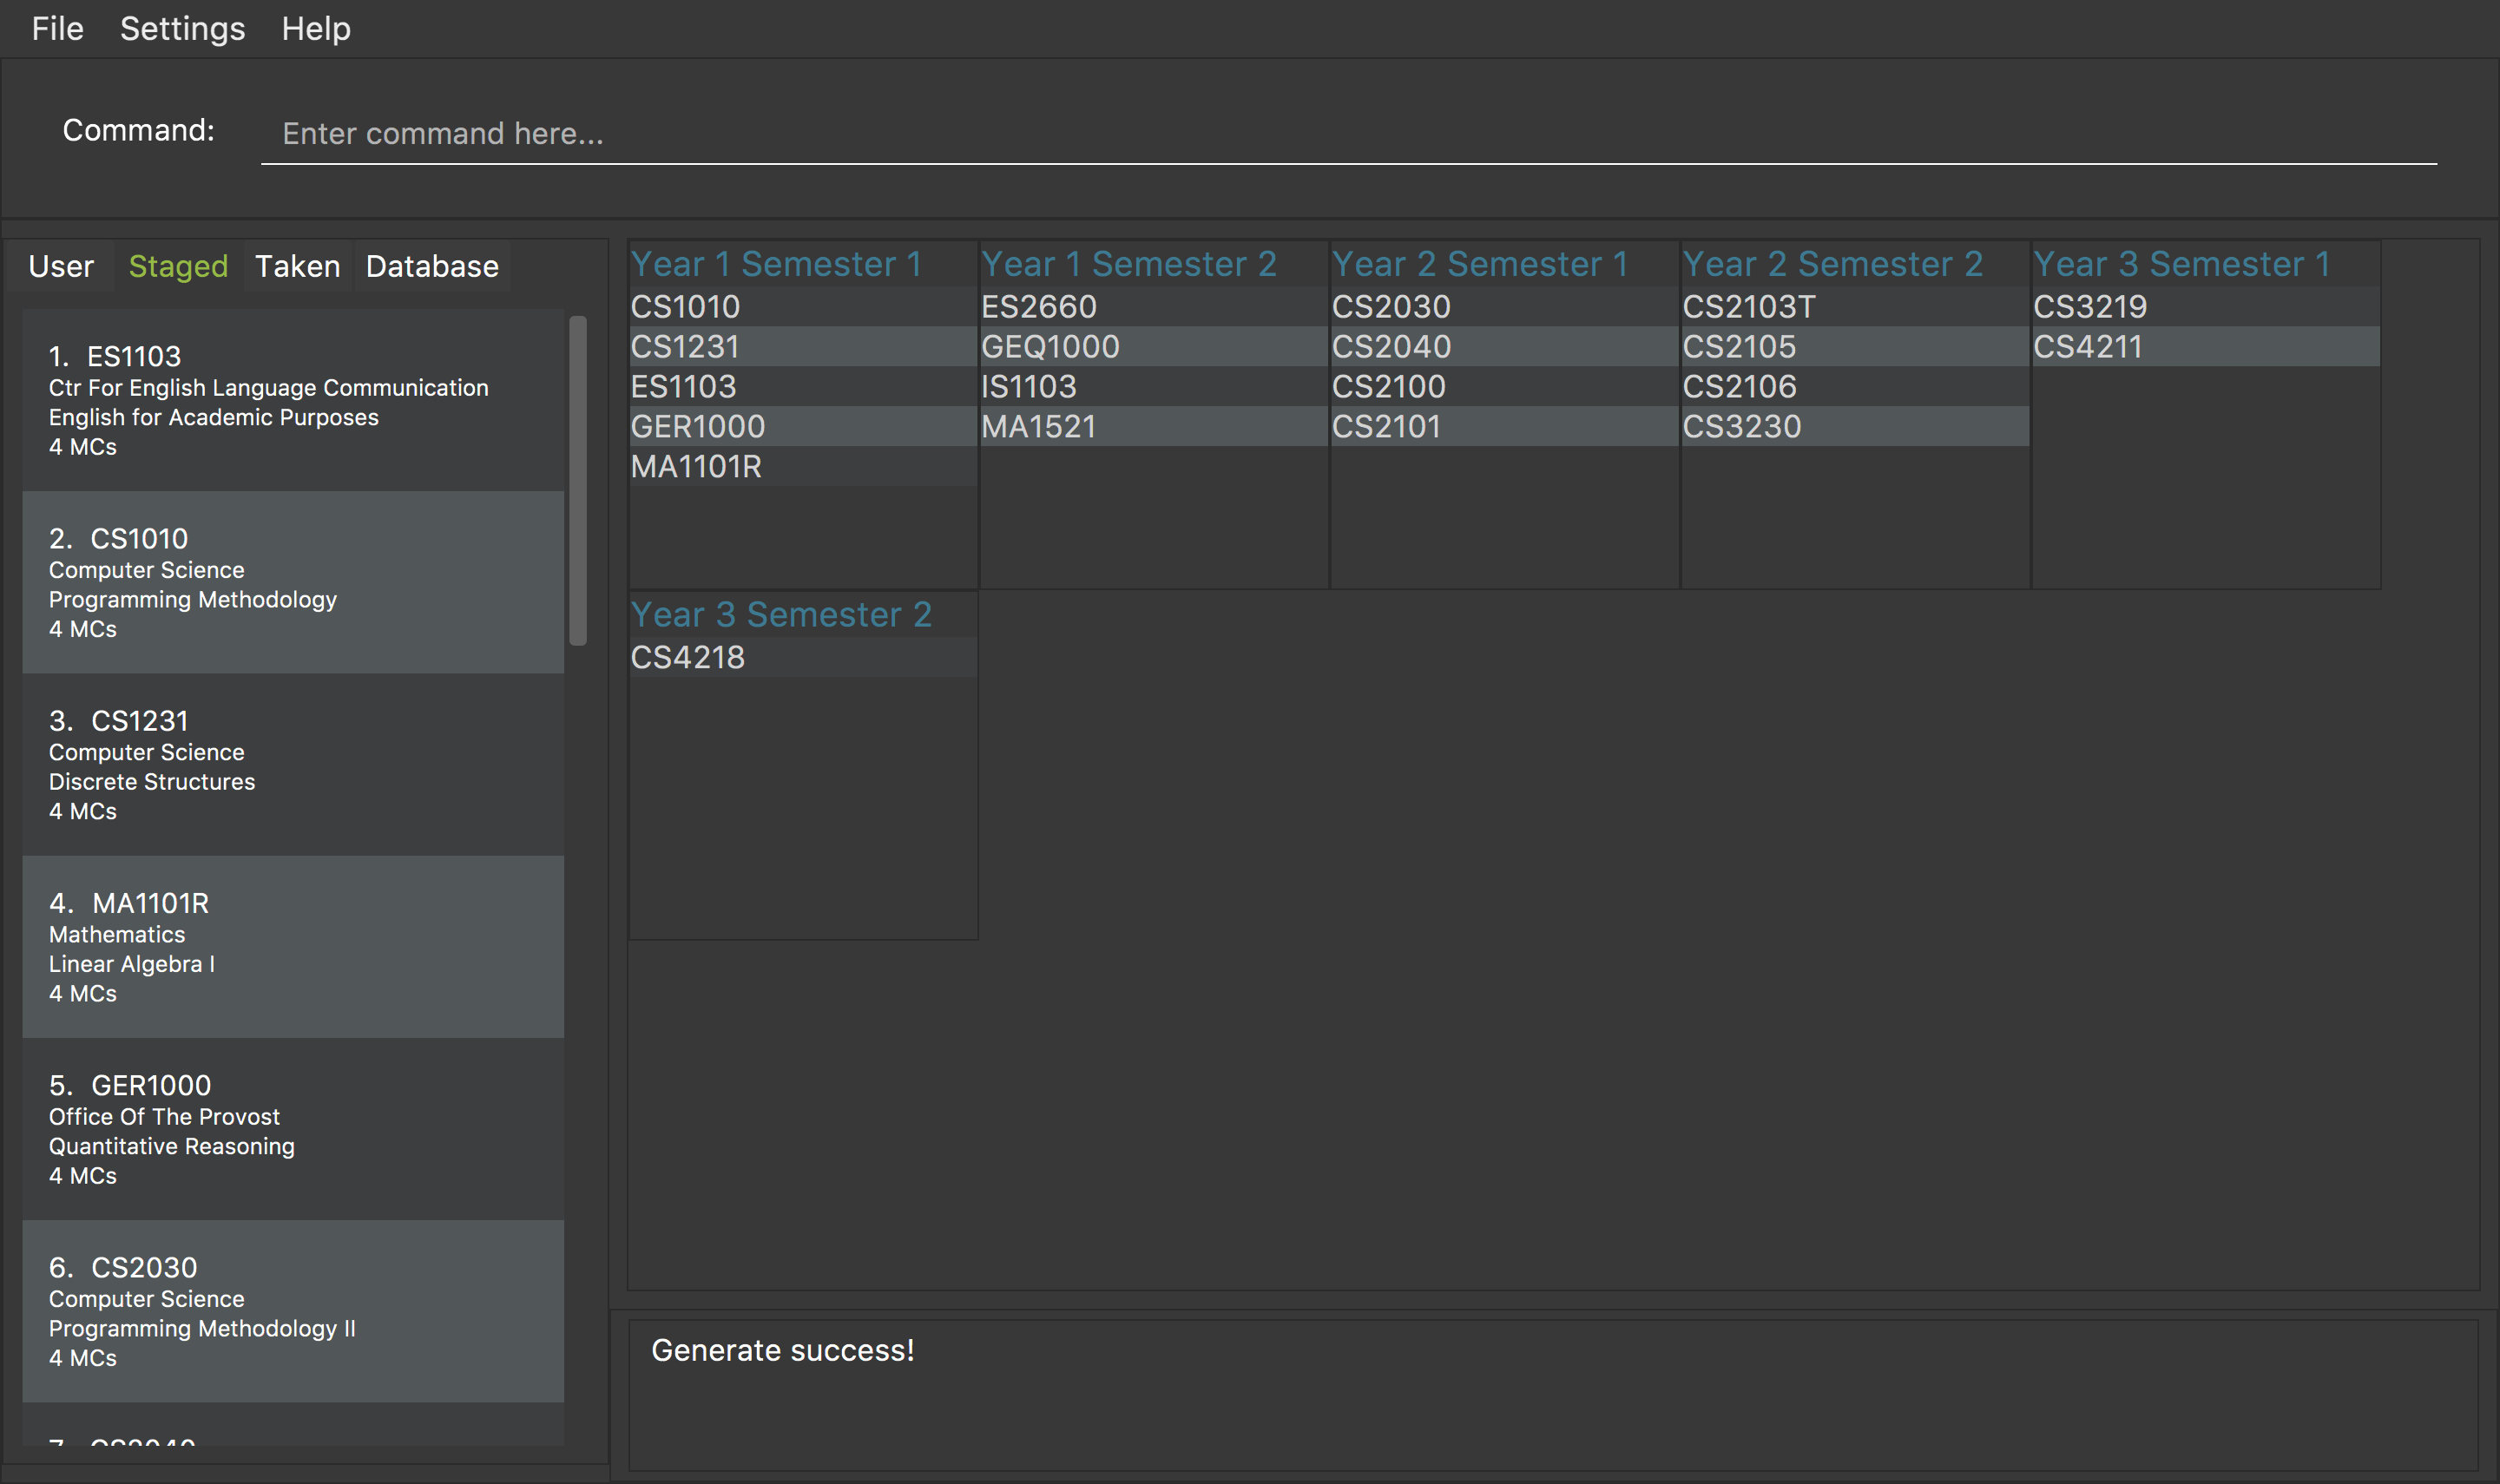Select the GER1000 Quantitative Reasoning card
The width and height of the screenshot is (2500, 1484).
pos(293,1129)
